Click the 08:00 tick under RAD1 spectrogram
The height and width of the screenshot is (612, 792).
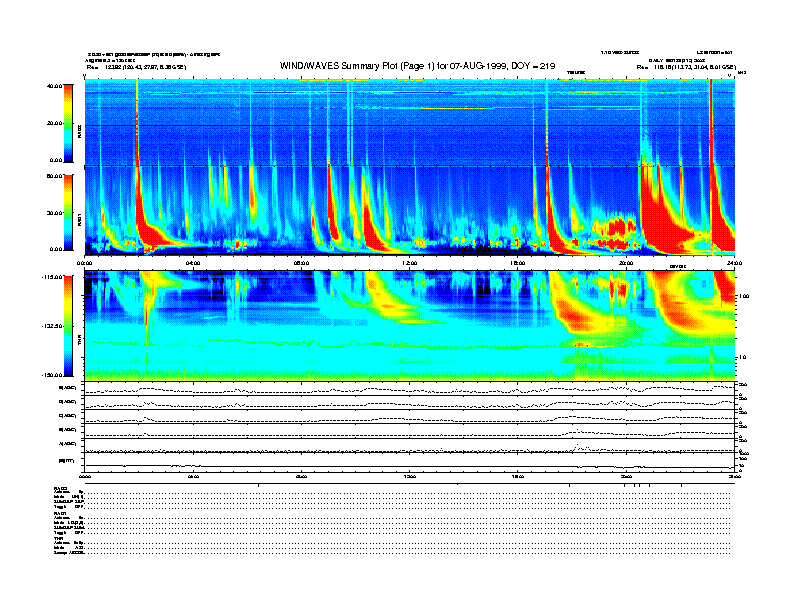pos(301,263)
